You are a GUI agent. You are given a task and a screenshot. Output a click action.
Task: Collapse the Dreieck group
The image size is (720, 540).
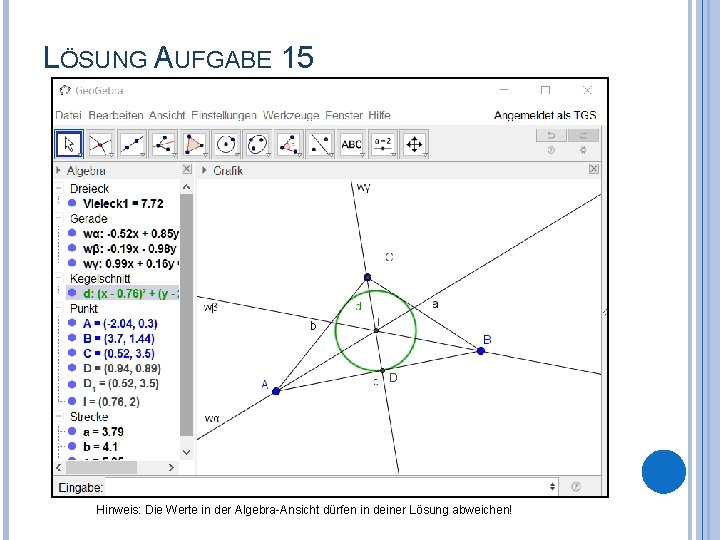tap(59, 188)
